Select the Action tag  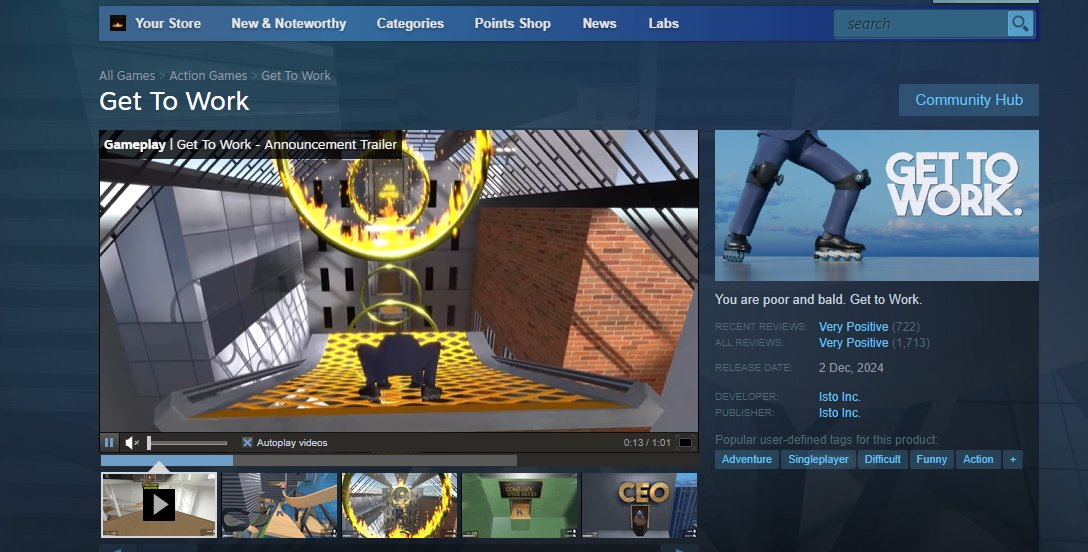[978, 459]
